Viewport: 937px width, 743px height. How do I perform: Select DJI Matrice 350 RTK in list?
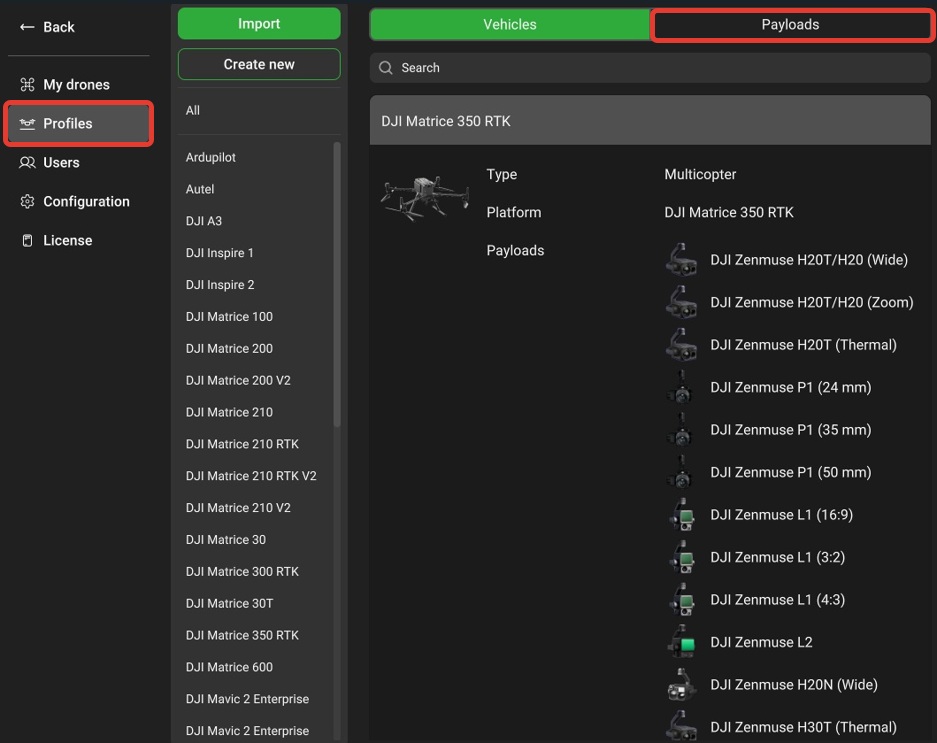click(242, 635)
